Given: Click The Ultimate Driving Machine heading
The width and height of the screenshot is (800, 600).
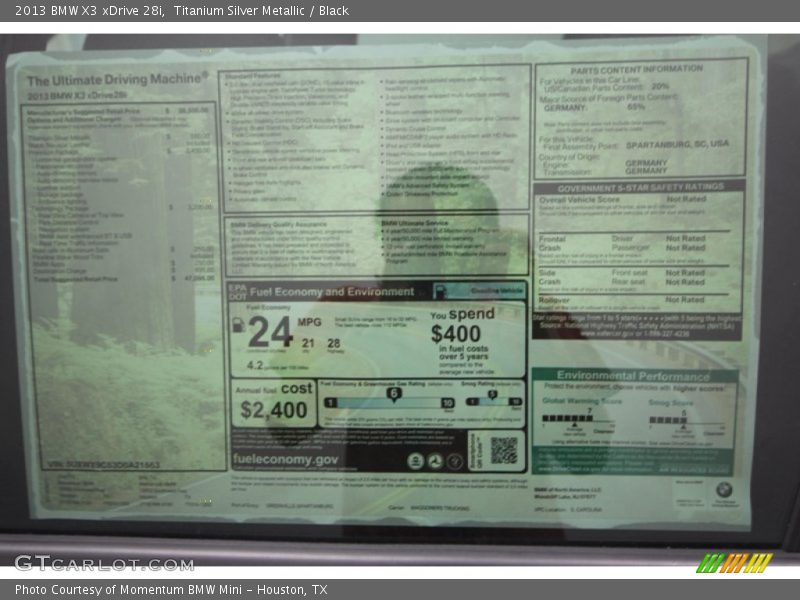Looking at the screenshot, I should point(117,79).
